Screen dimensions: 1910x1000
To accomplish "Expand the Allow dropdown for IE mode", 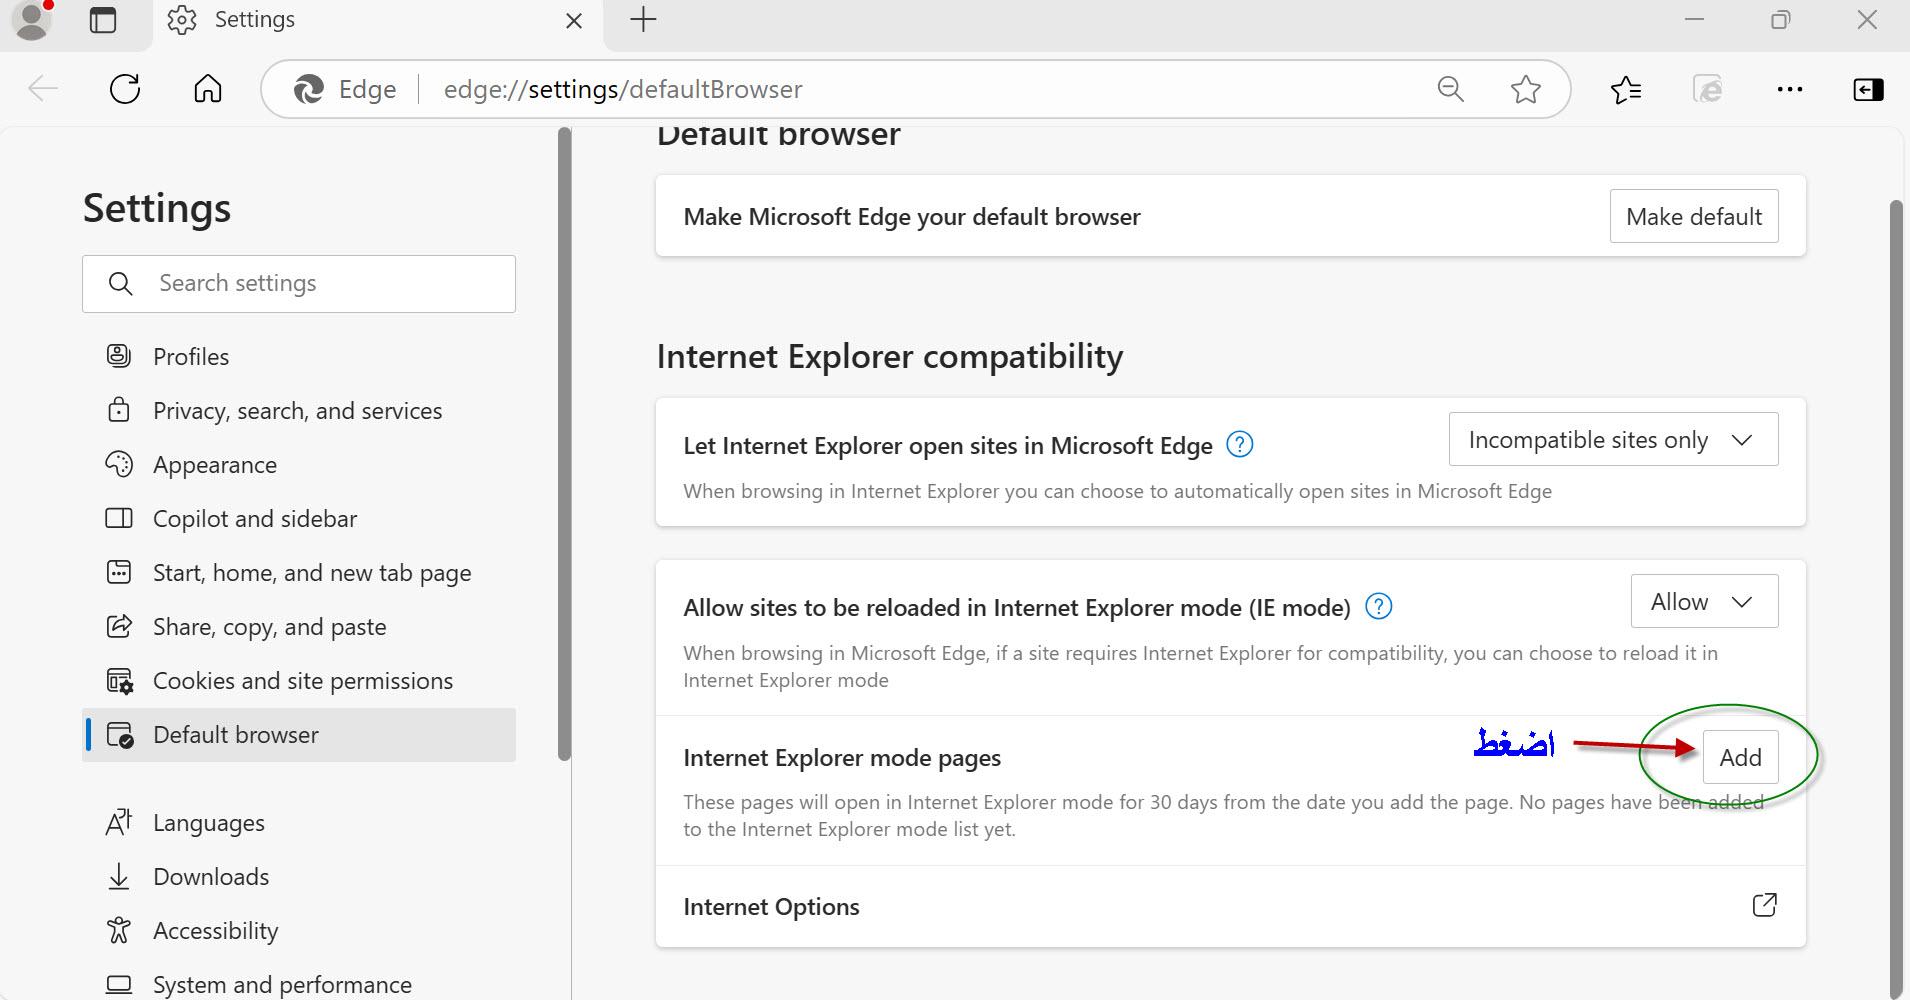I will click(x=1703, y=602).
